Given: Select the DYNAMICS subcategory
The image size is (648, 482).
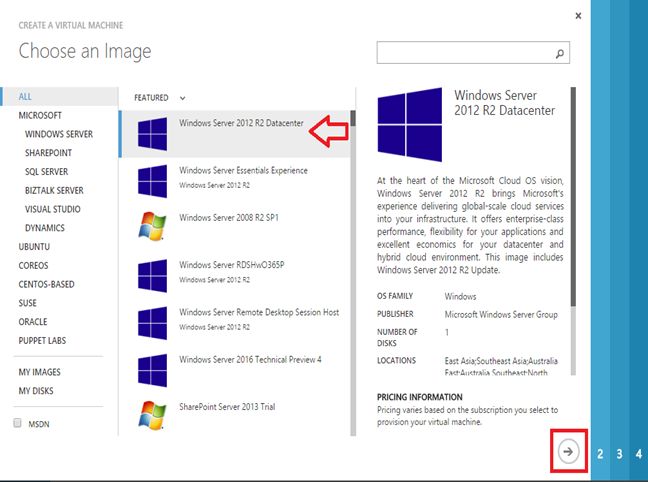Looking at the screenshot, I should coord(45,228).
